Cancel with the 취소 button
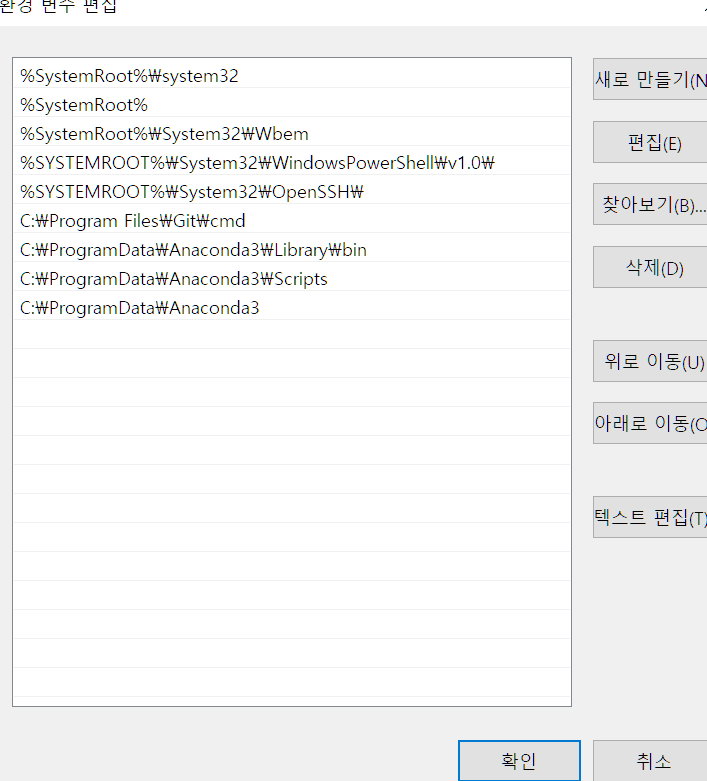 [650, 761]
